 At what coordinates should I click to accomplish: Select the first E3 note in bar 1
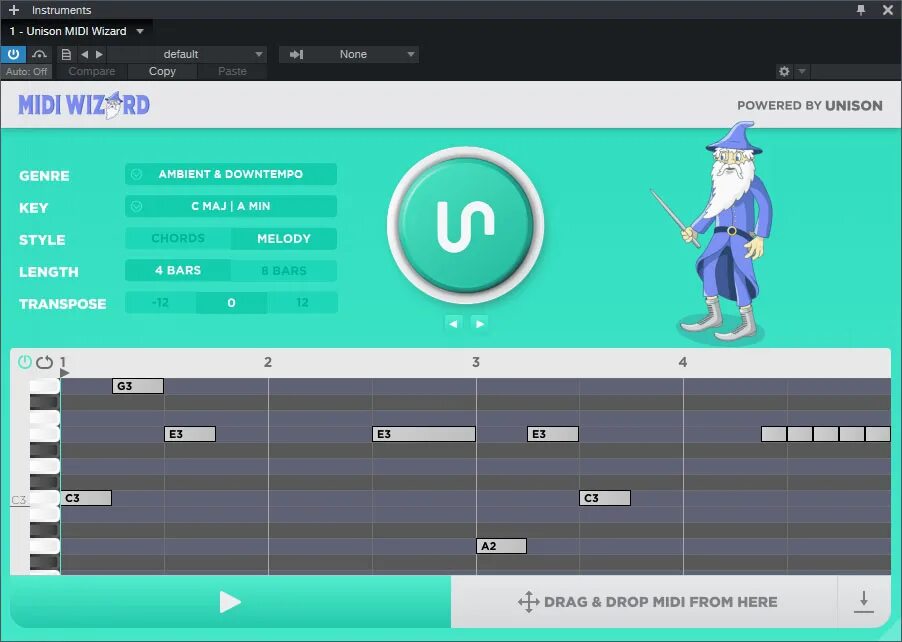coord(190,434)
